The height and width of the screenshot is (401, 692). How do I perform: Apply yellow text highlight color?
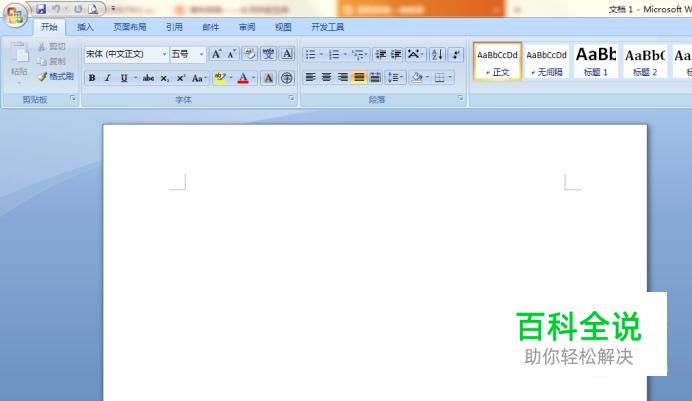coord(220,78)
